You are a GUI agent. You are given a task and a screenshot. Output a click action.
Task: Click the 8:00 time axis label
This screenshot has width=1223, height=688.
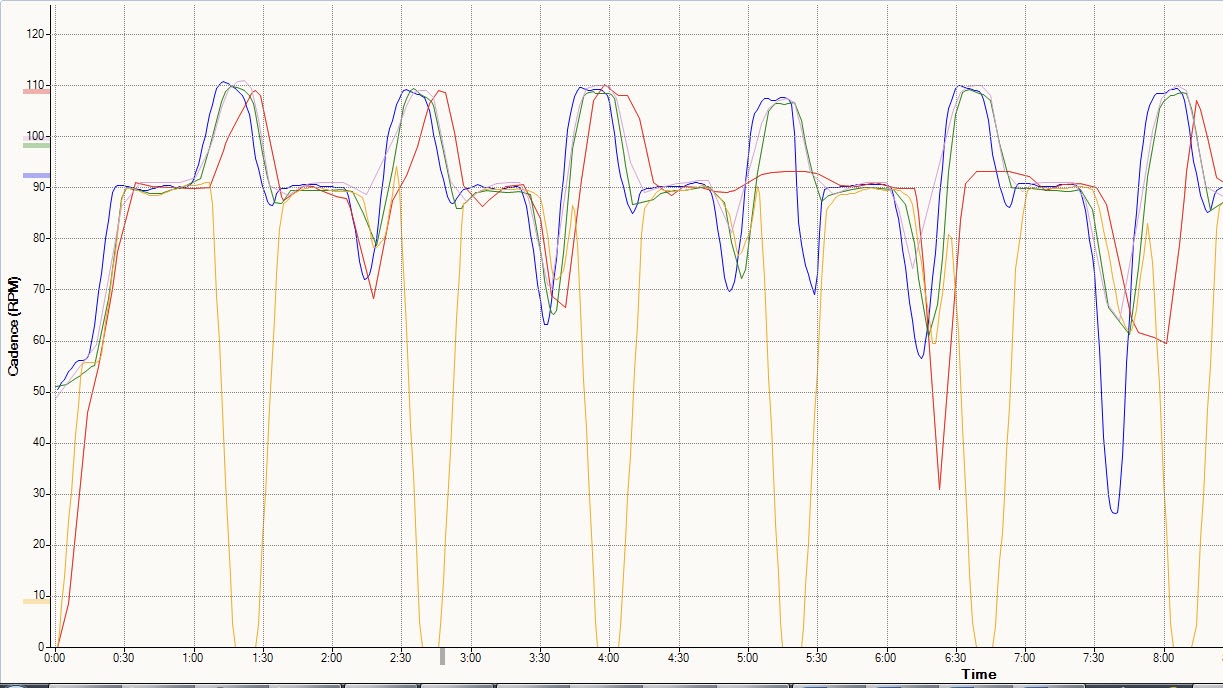click(1163, 659)
